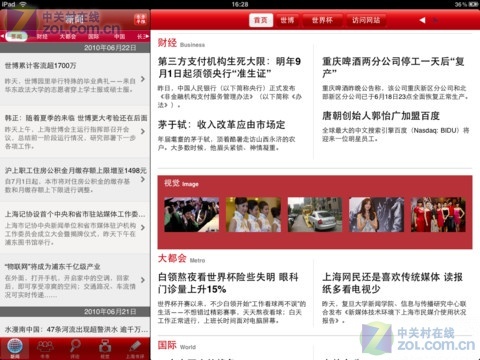The height and width of the screenshot is (360, 480).
Task: Open the hostesses in white dresses thumbnail
Action: click(x=253, y=215)
